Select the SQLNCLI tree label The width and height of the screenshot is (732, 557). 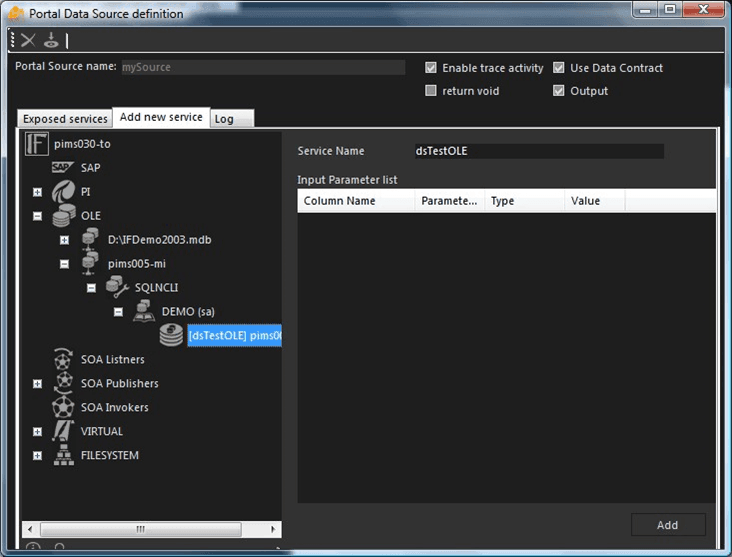(156, 288)
